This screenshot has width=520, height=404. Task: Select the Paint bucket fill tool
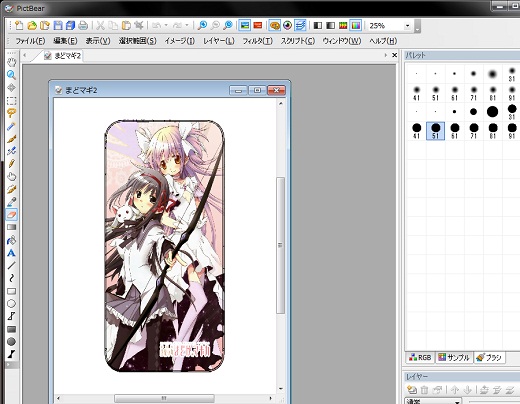coord(11,240)
